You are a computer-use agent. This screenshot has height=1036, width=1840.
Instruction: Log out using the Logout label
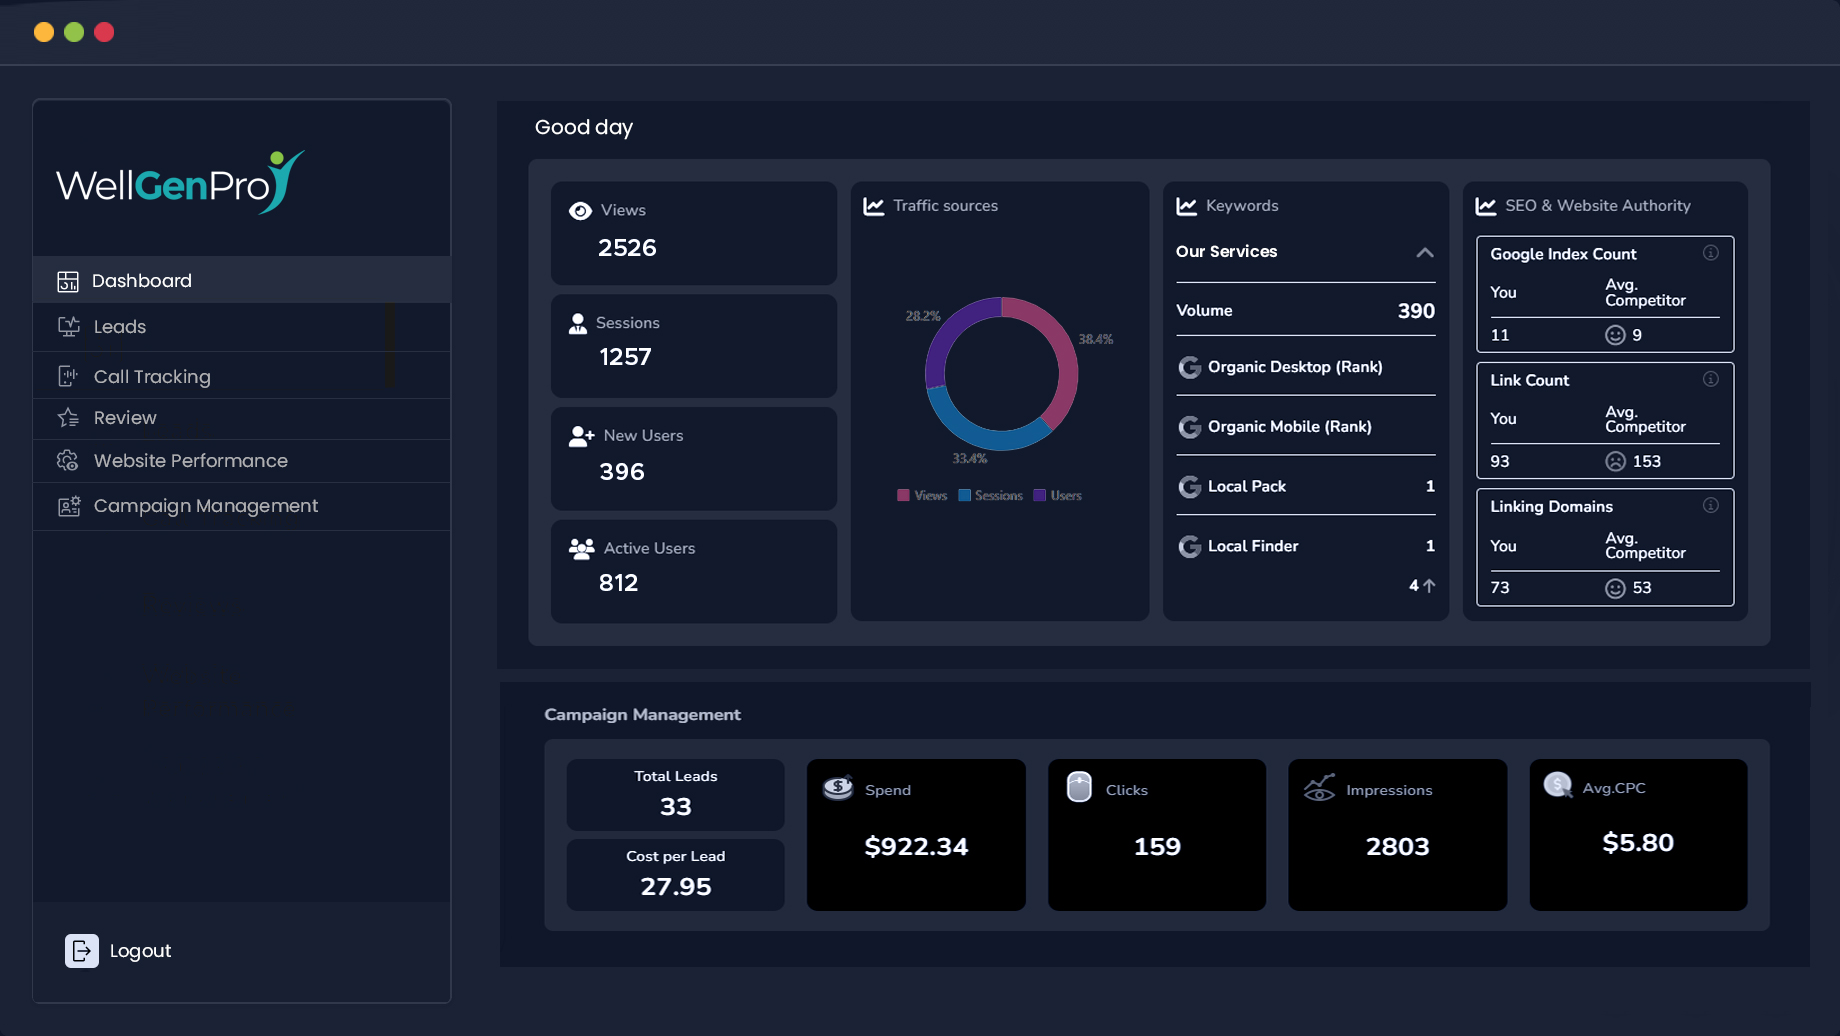[140, 951]
